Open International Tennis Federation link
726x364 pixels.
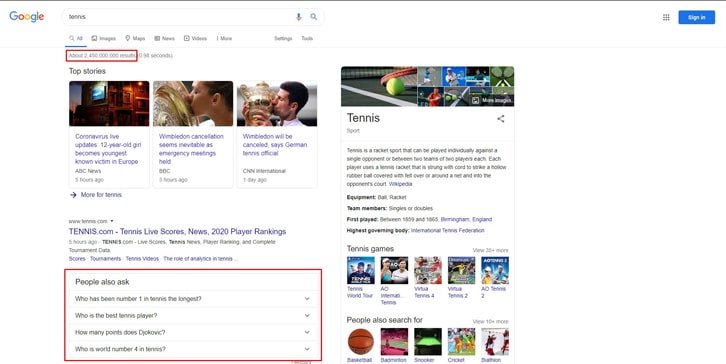point(447,230)
